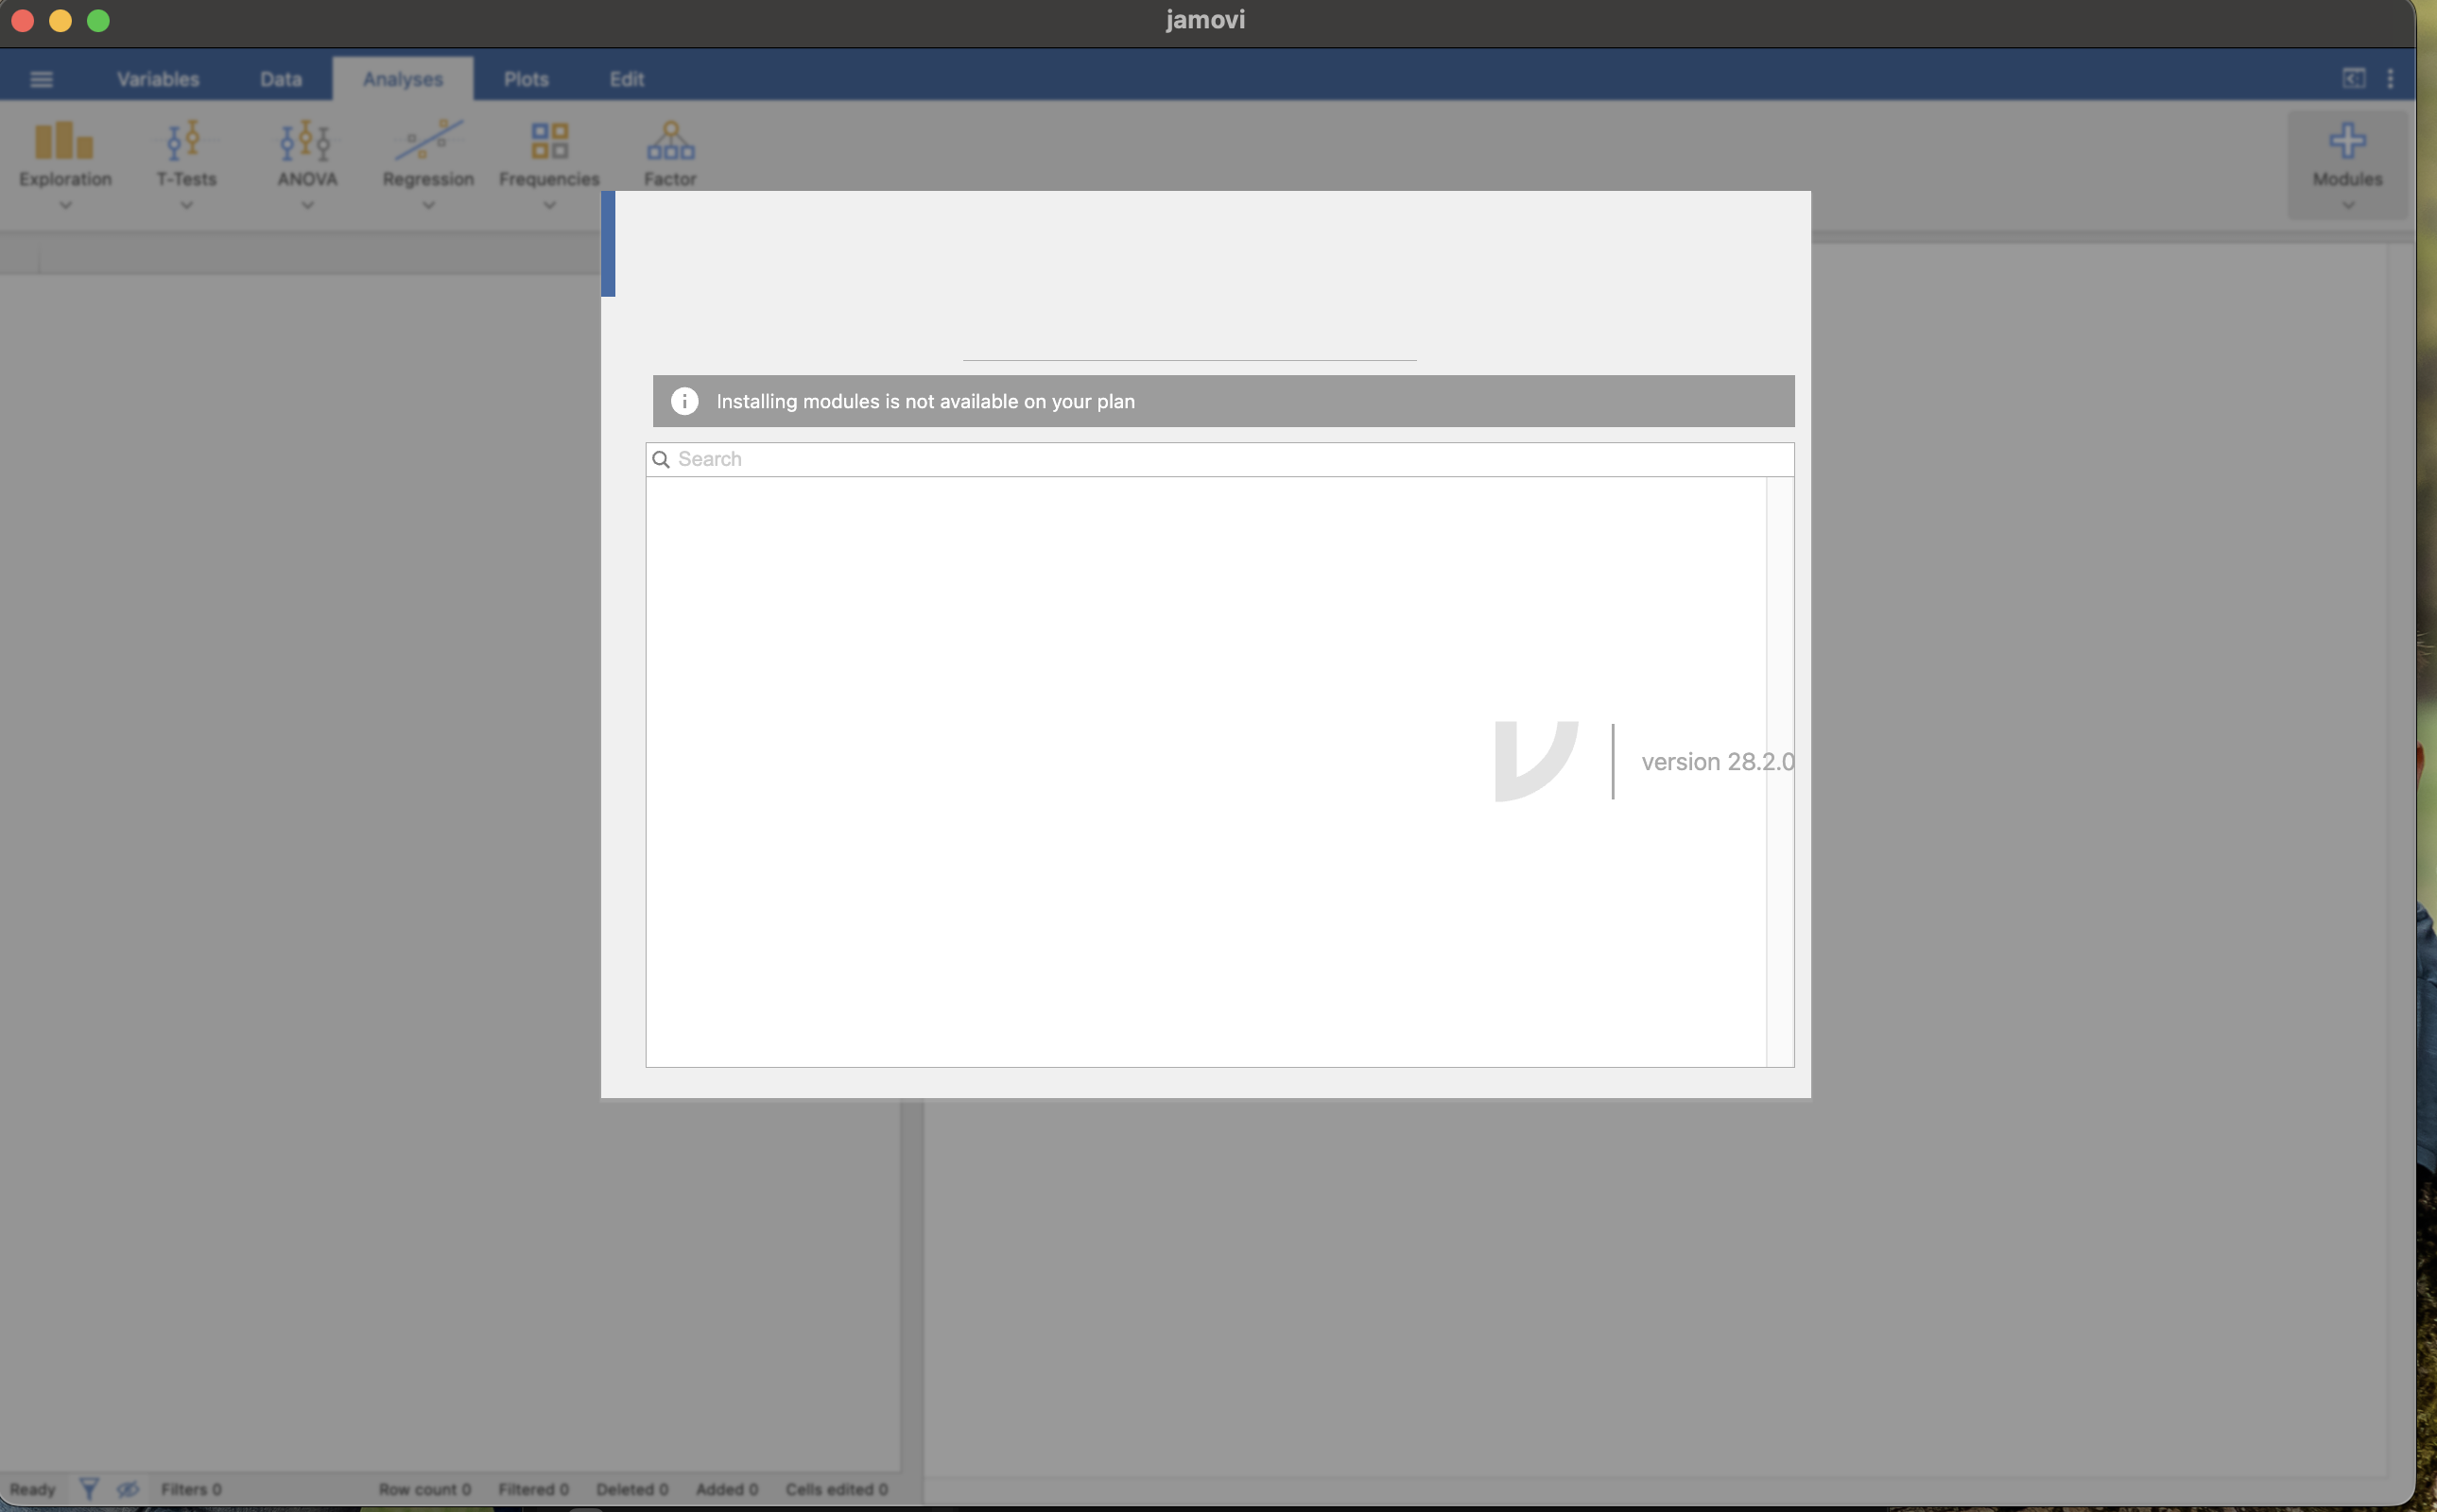This screenshot has width=2437, height=1512.
Task: Open the Factor analyses icon
Action: [670, 141]
